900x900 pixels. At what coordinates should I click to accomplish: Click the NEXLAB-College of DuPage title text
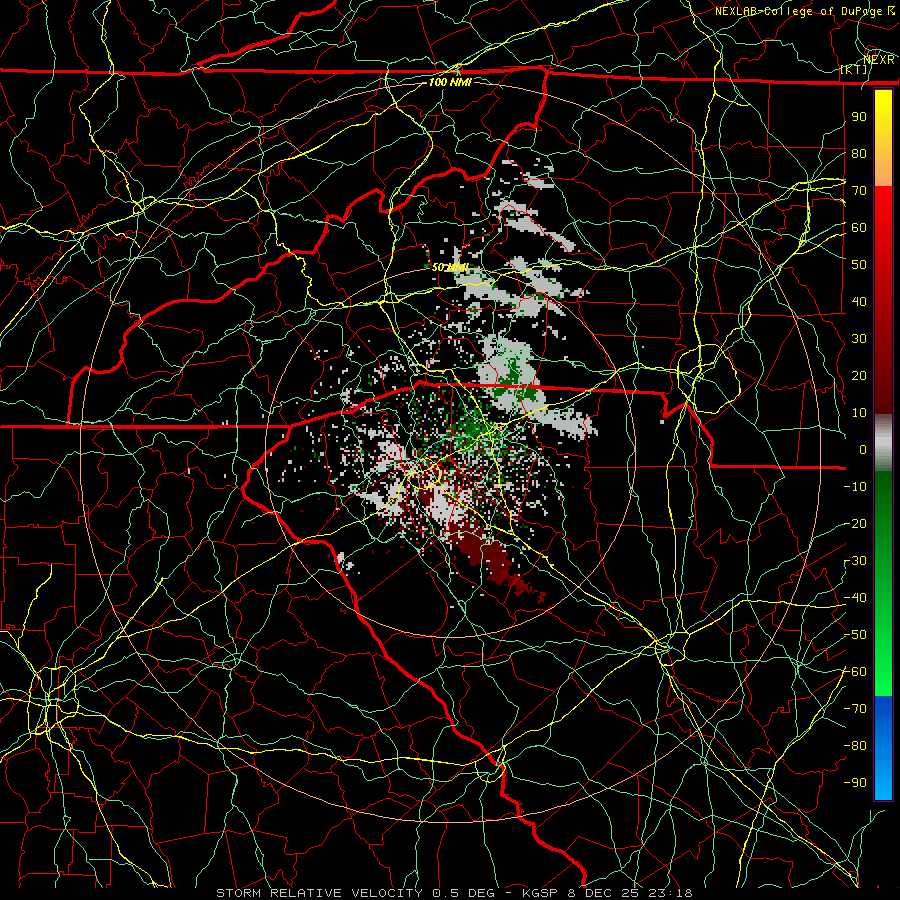coord(800,11)
